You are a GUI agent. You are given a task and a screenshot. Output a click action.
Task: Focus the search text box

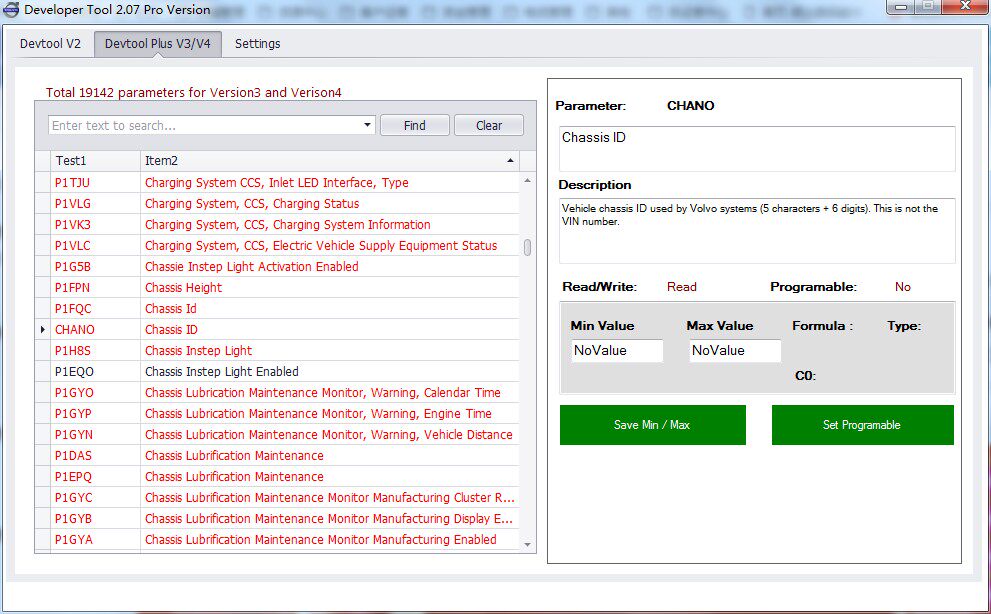click(204, 125)
